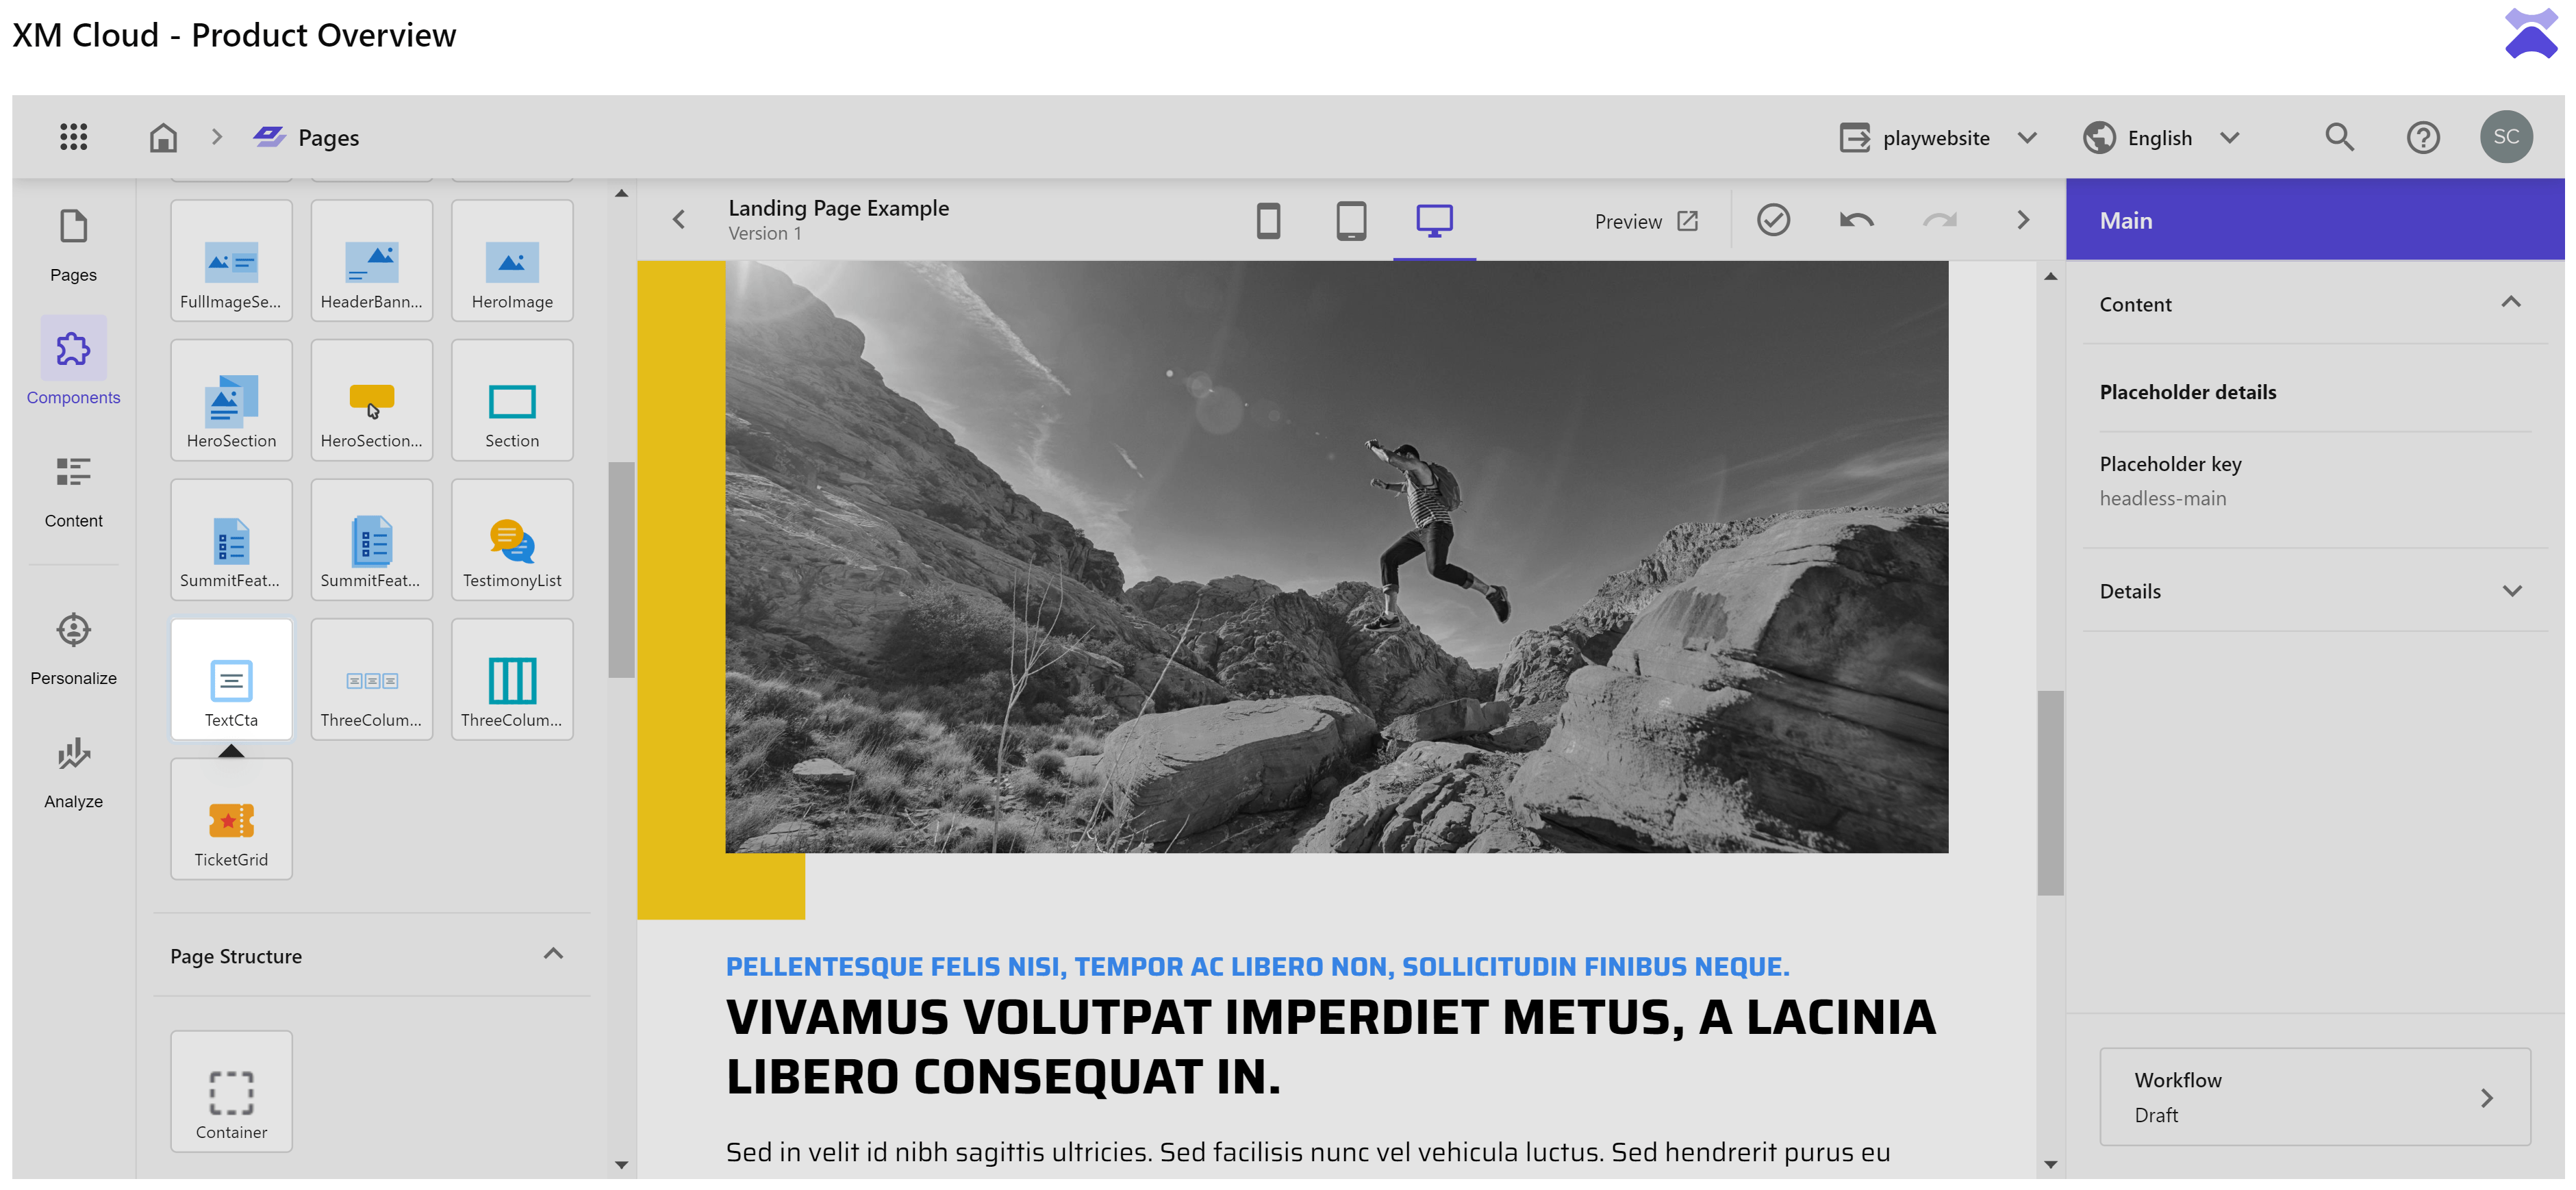
Task: Click the publish checkmark circle icon
Action: pyautogui.click(x=1773, y=220)
